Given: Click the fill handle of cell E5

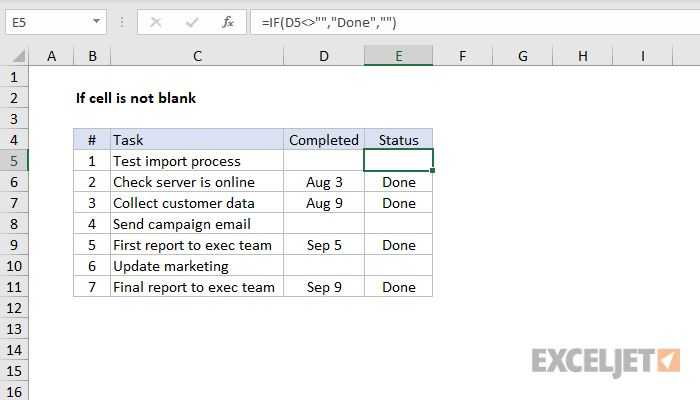Looking at the screenshot, I should tap(432, 171).
